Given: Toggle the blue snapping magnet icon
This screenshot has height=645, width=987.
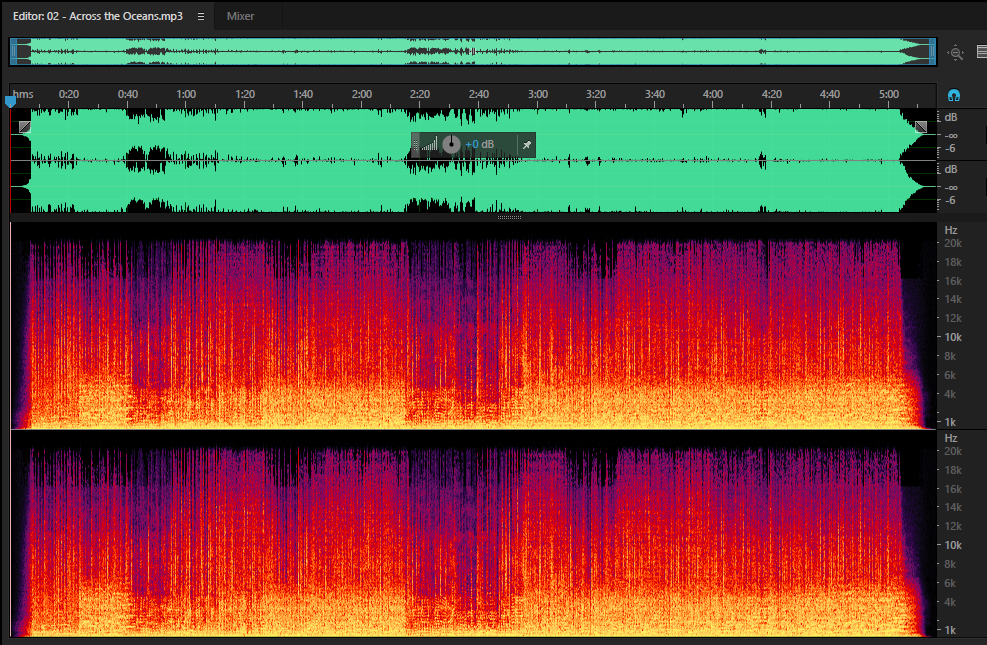Looking at the screenshot, I should (x=954, y=96).
